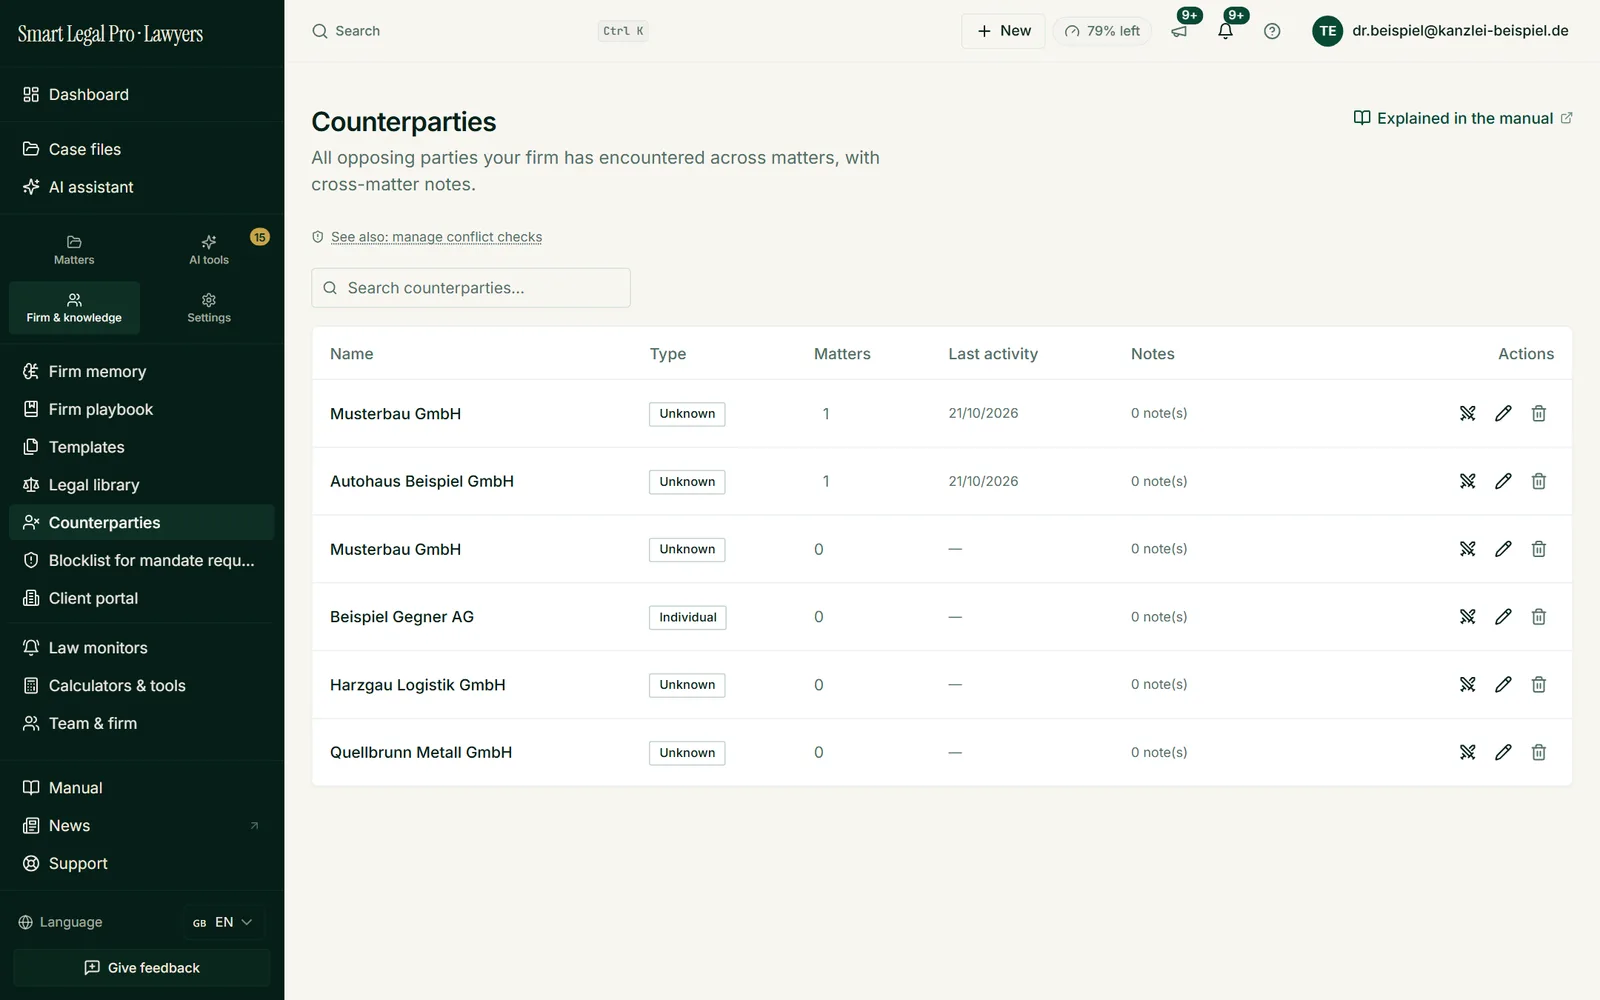This screenshot has width=1600, height=1000.
Task: Delete the Quellbrunn Metall GmbH counterparty
Action: (x=1539, y=752)
